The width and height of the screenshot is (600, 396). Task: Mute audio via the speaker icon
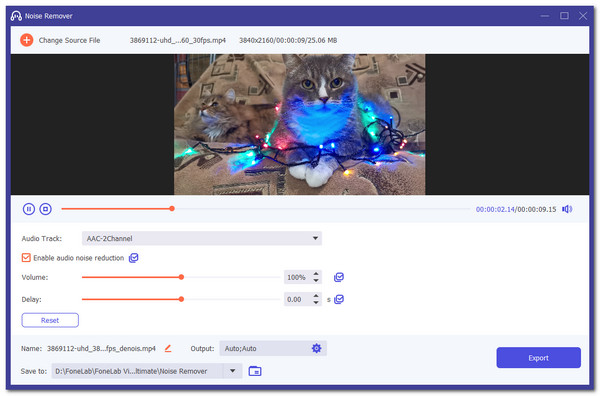click(x=567, y=209)
